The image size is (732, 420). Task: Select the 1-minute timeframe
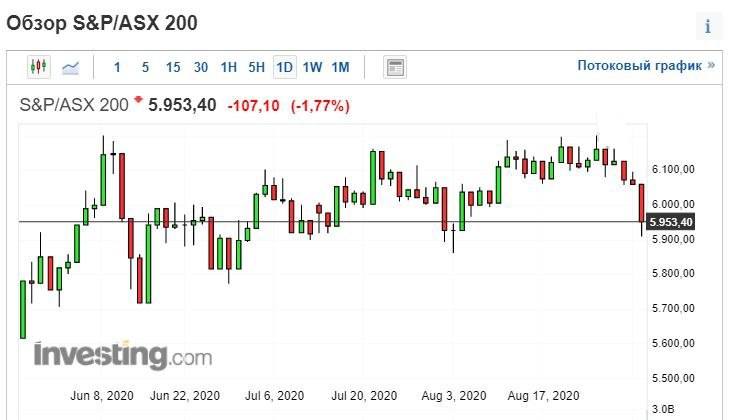(117, 67)
